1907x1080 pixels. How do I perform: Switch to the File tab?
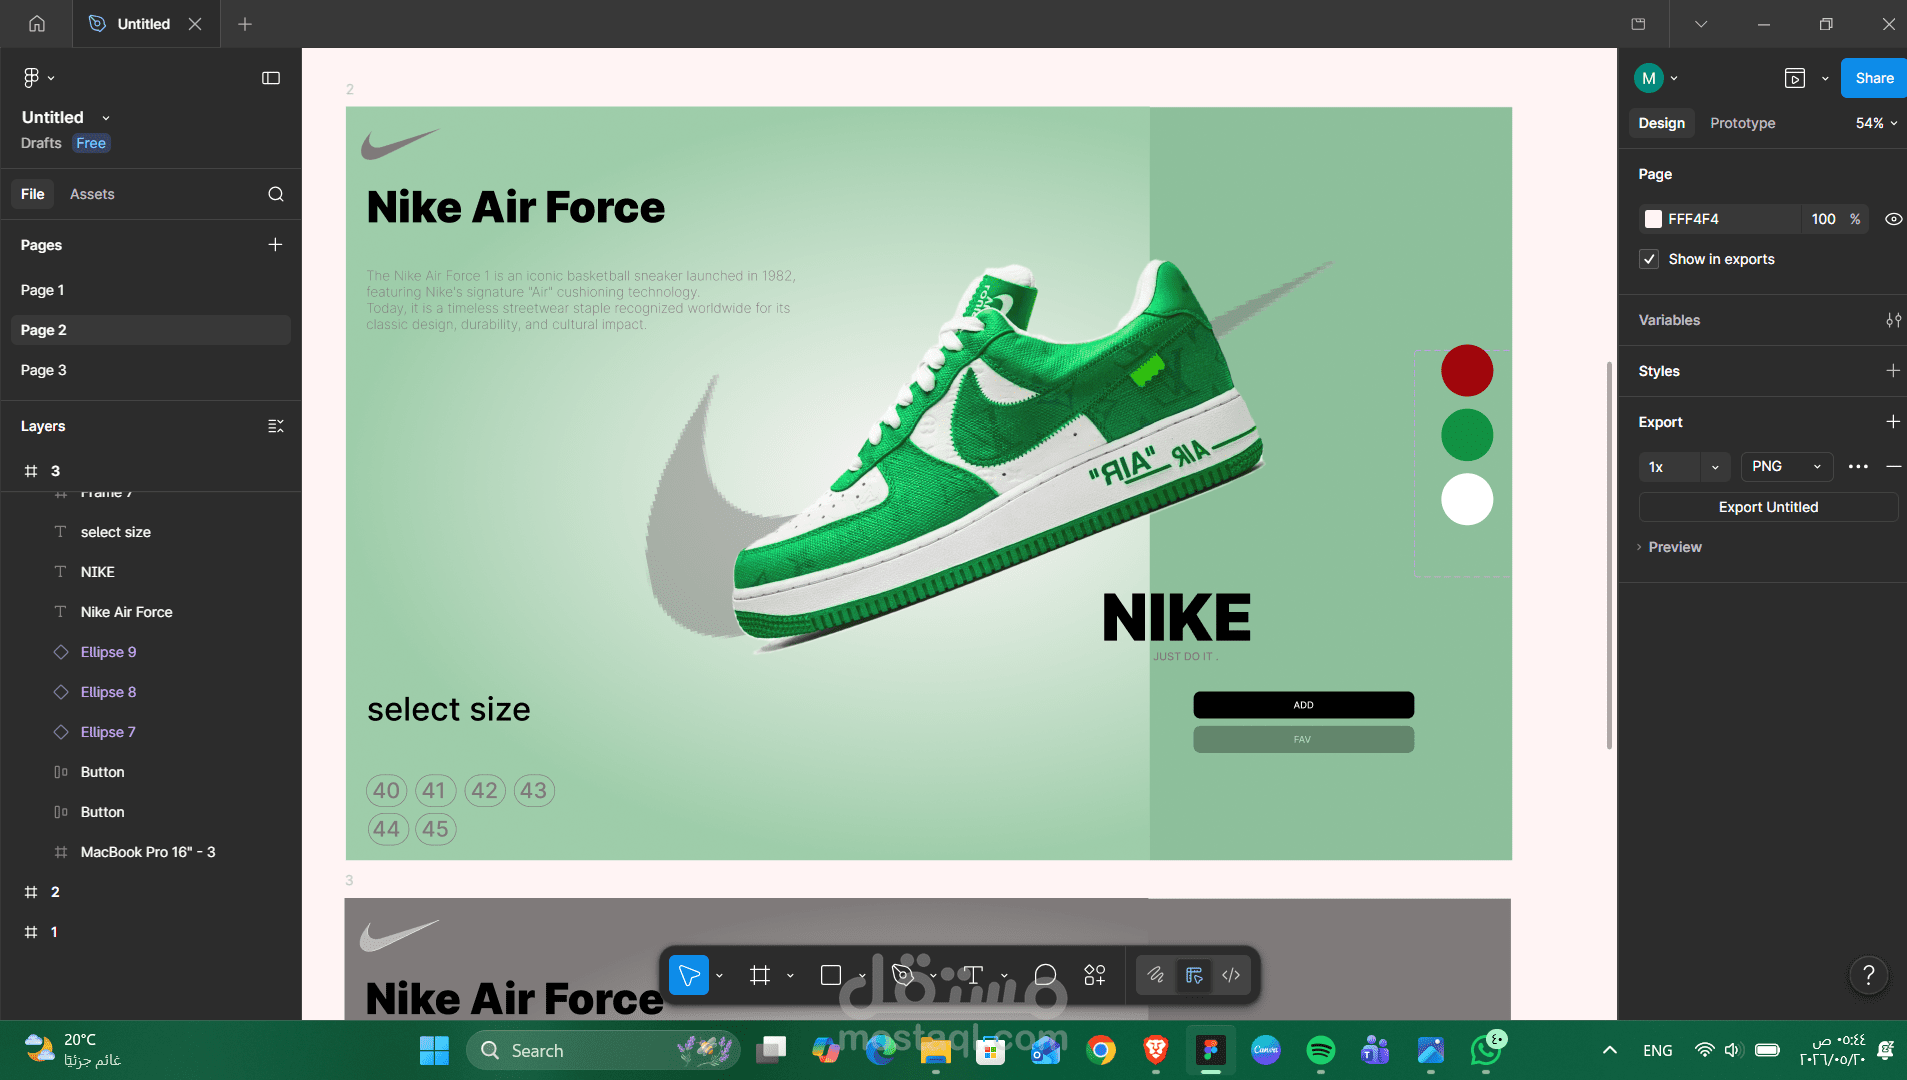33,194
